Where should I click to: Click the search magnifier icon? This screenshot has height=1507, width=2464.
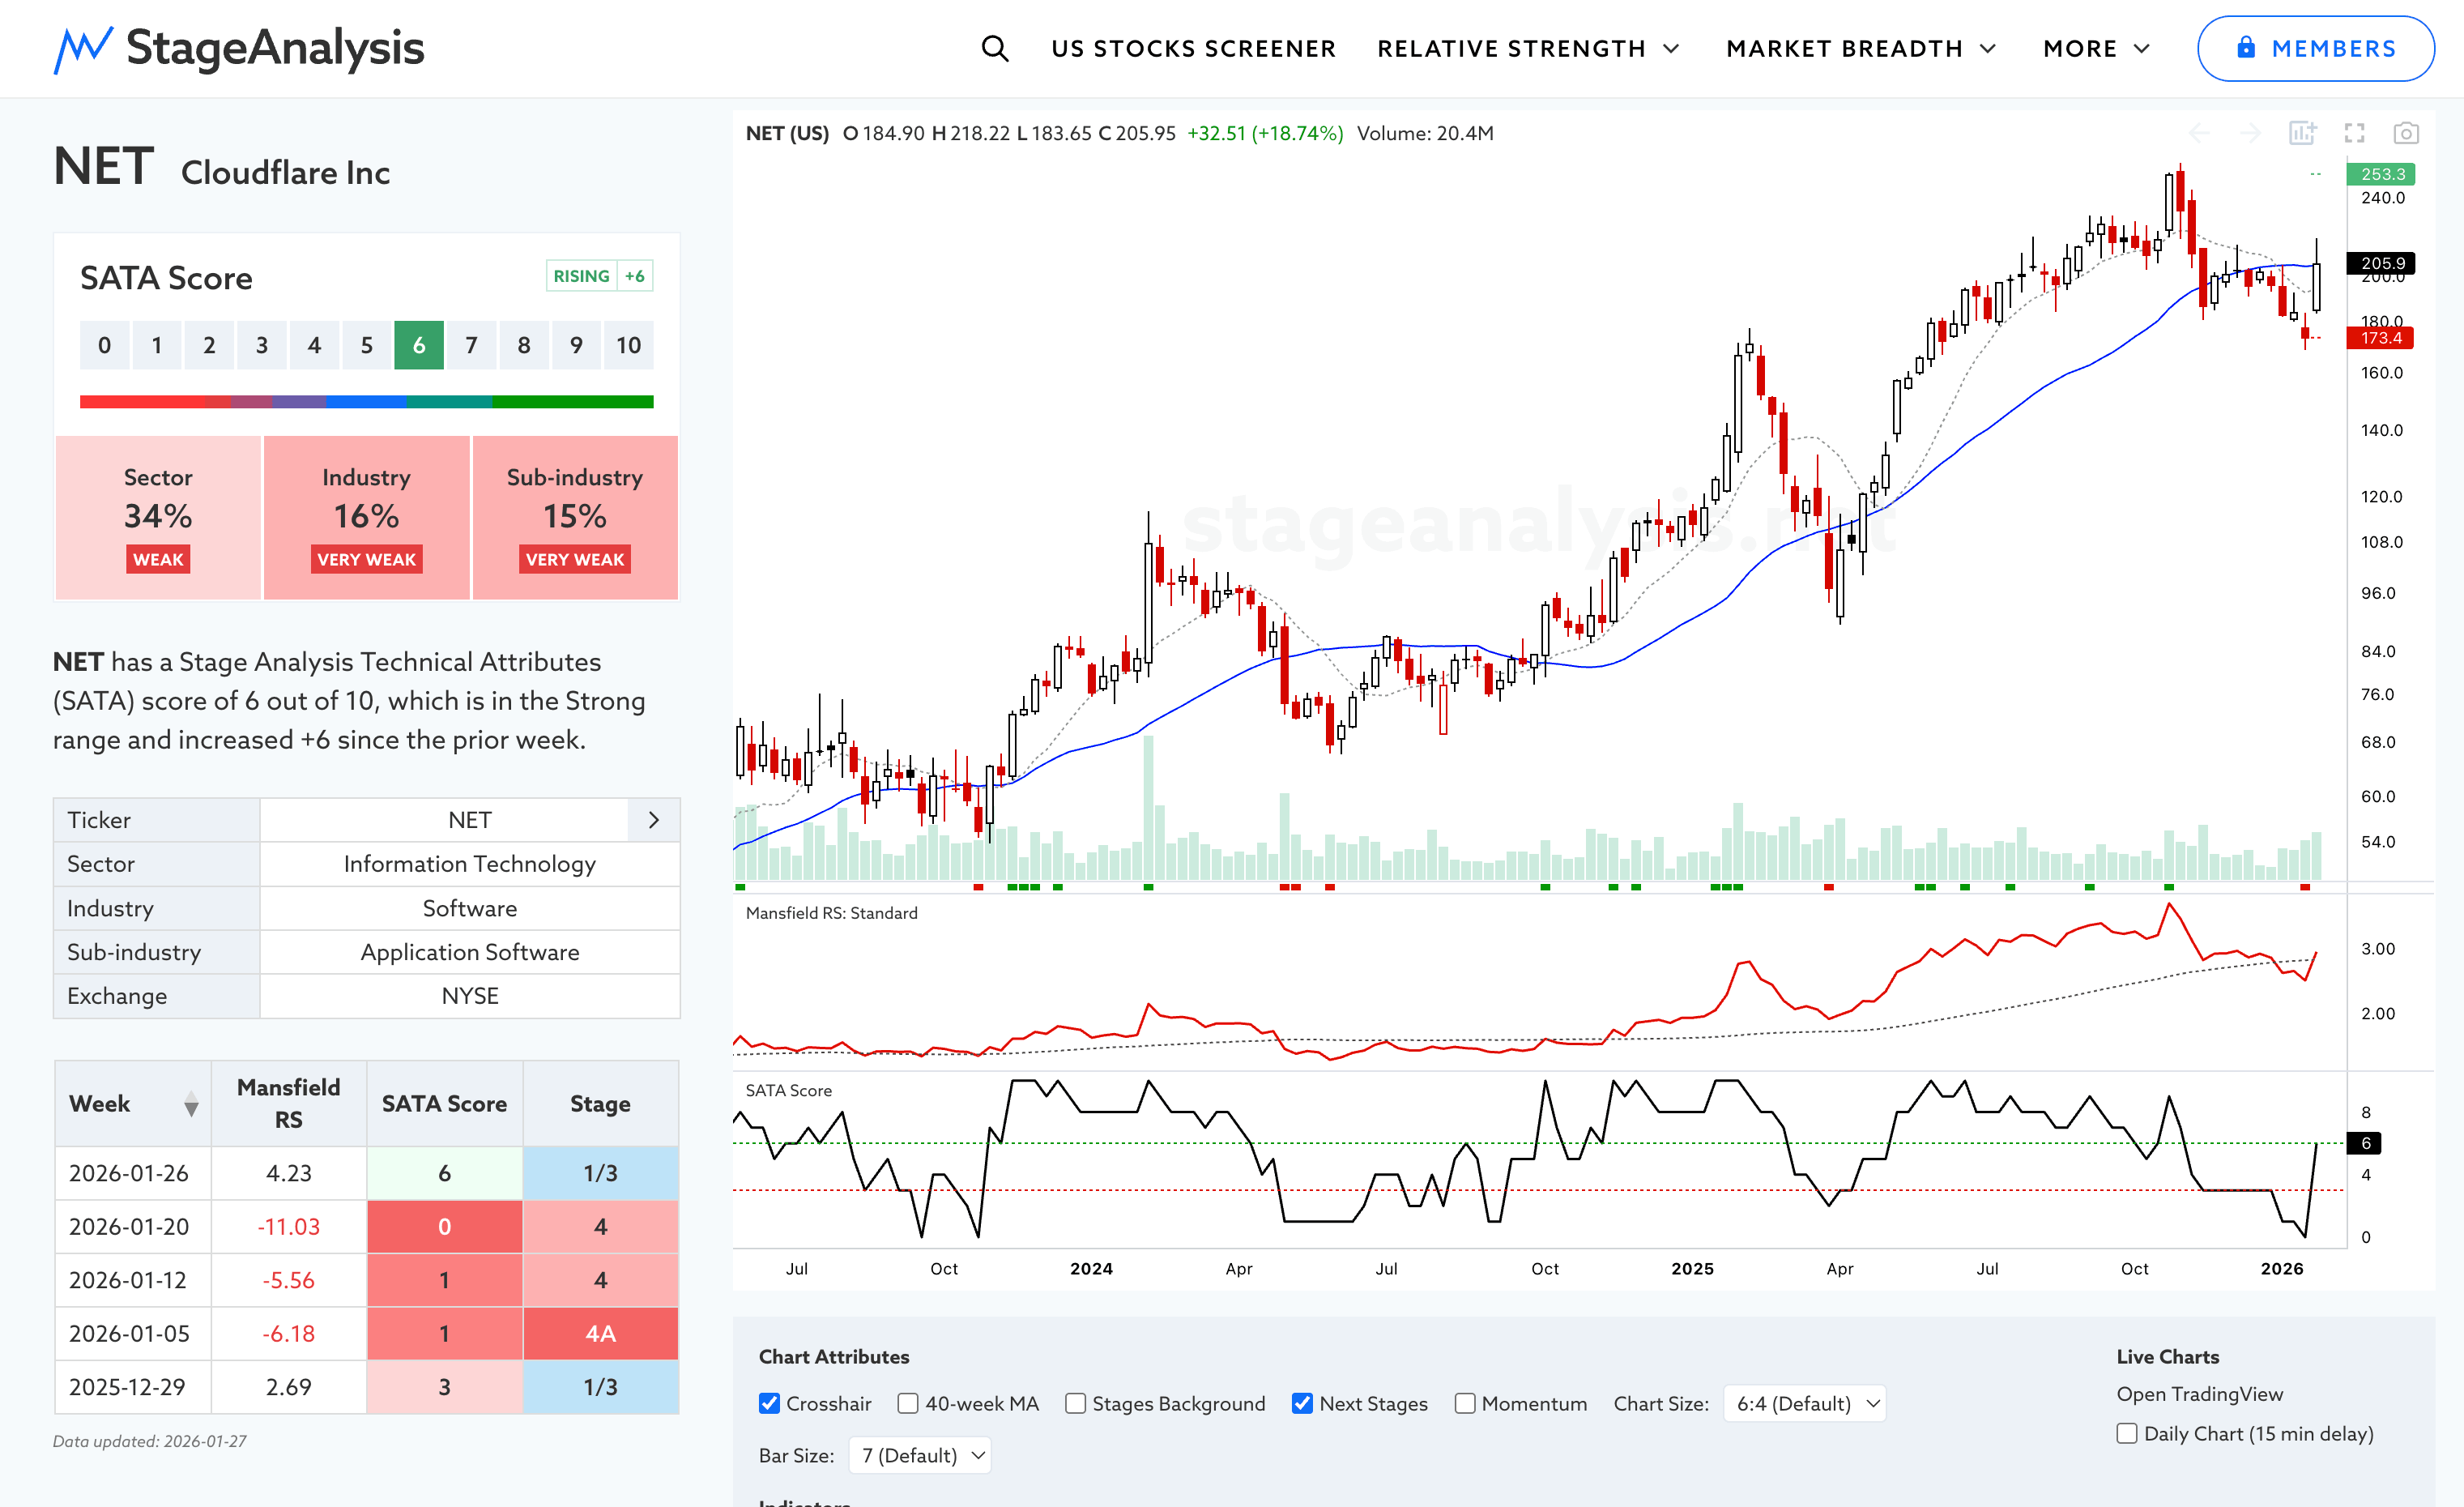[994, 48]
